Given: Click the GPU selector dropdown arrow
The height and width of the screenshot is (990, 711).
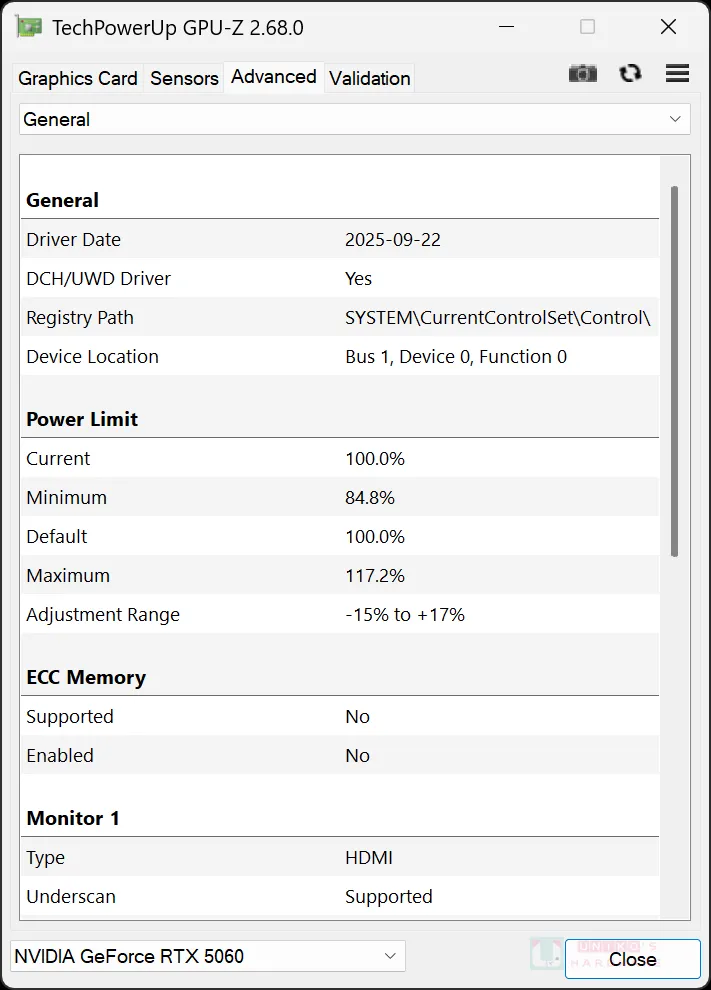Looking at the screenshot, I should [x=390, y=956].
